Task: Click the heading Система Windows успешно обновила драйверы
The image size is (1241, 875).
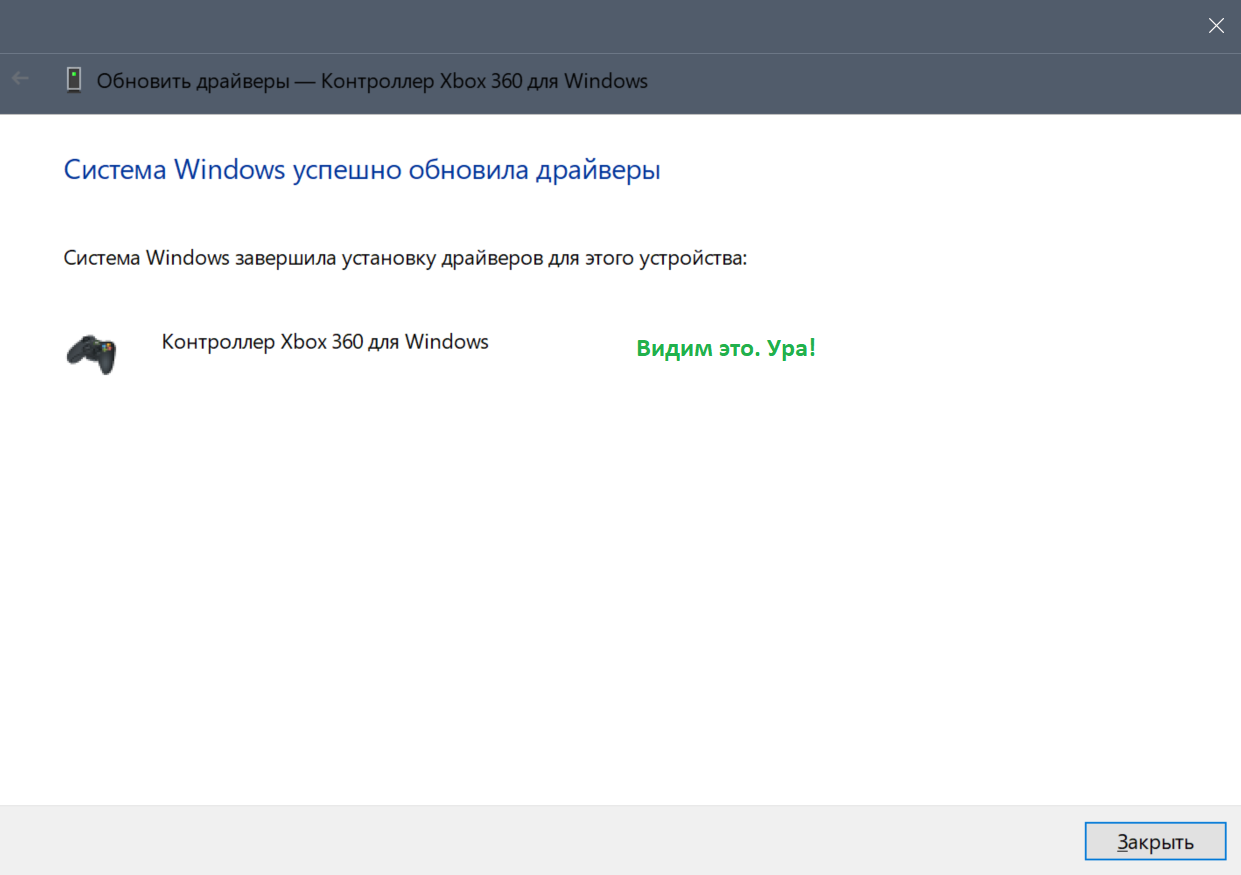Action: tap(362, 170)
